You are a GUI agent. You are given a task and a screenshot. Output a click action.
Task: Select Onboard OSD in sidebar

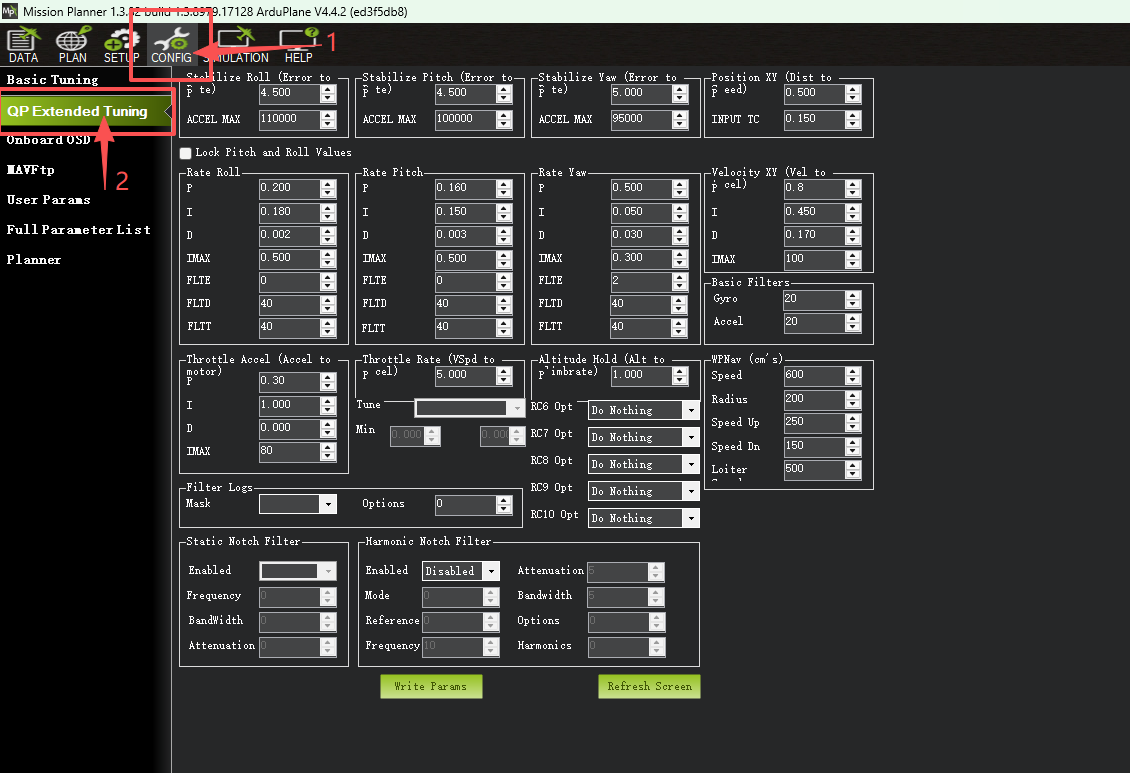(x=48, y=140)
